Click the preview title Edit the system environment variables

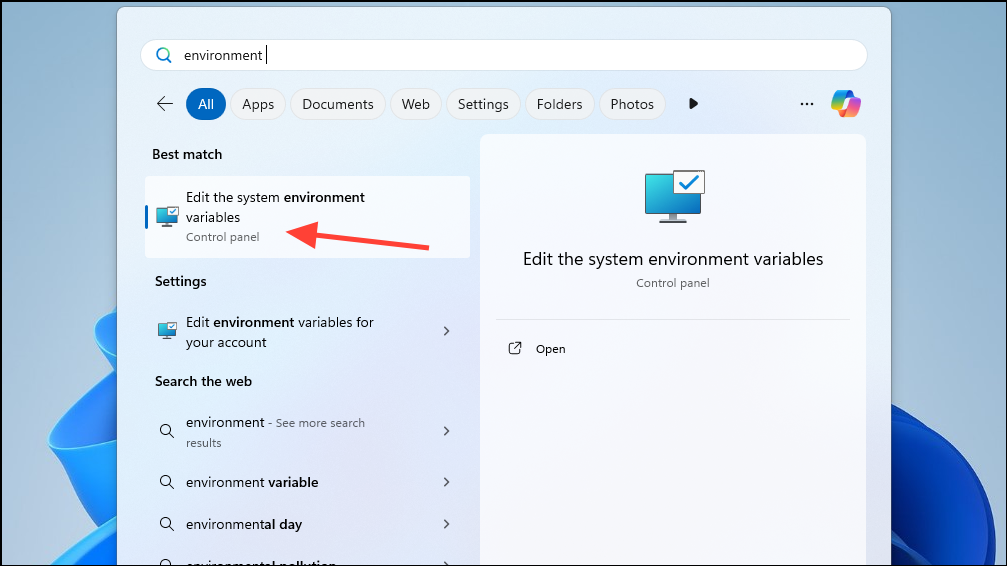[673, 259]
